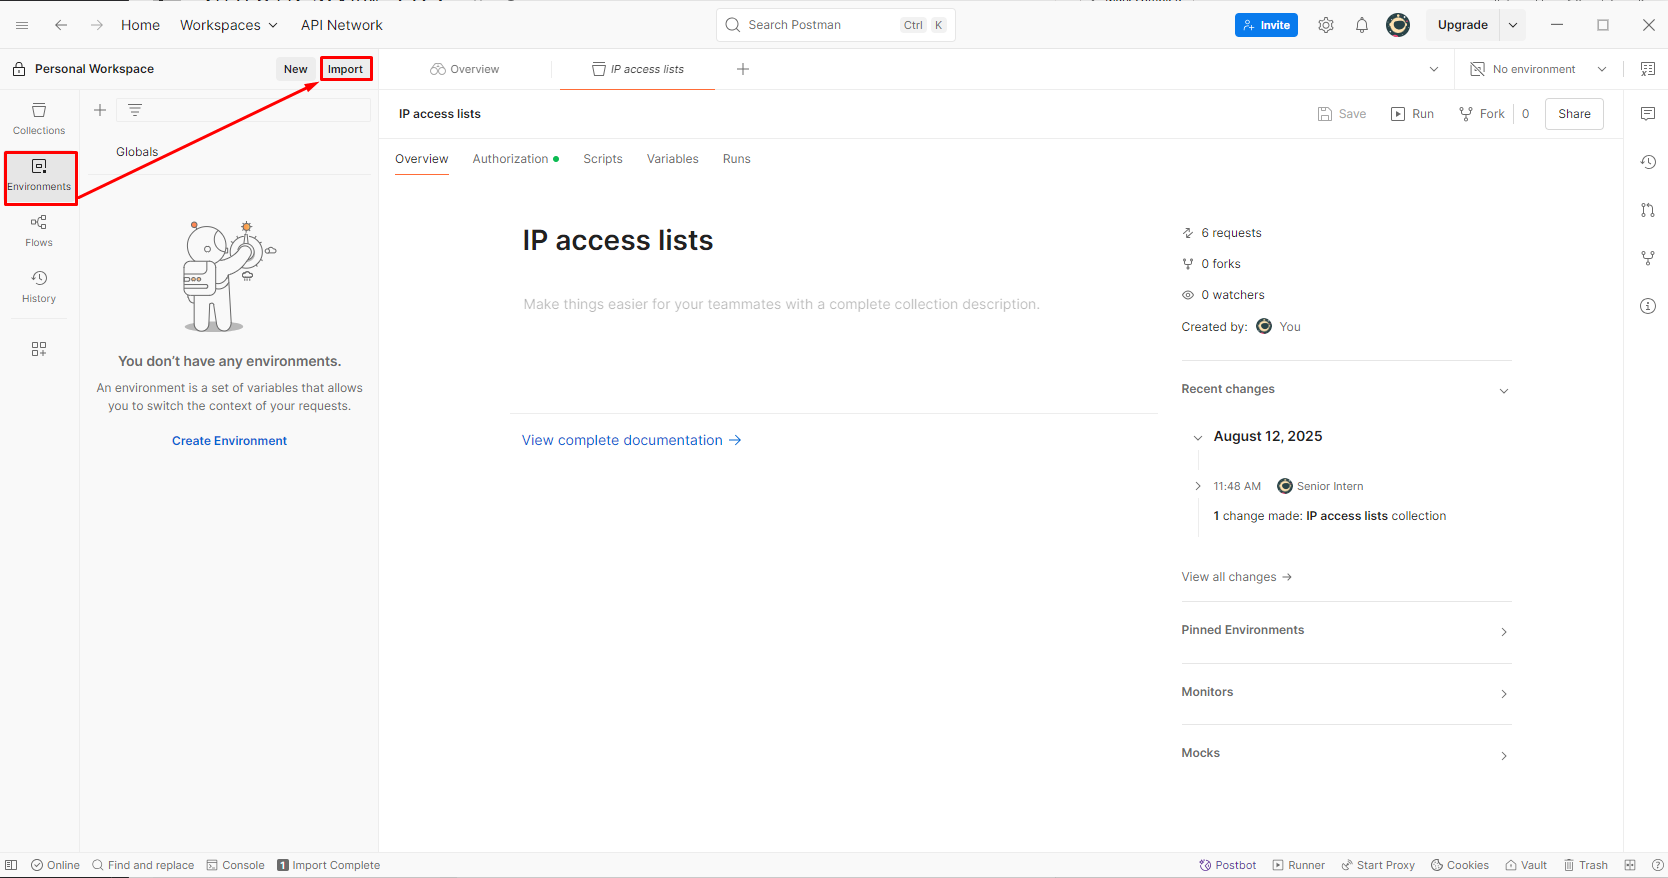Open the Trash from status bar

1585,865
